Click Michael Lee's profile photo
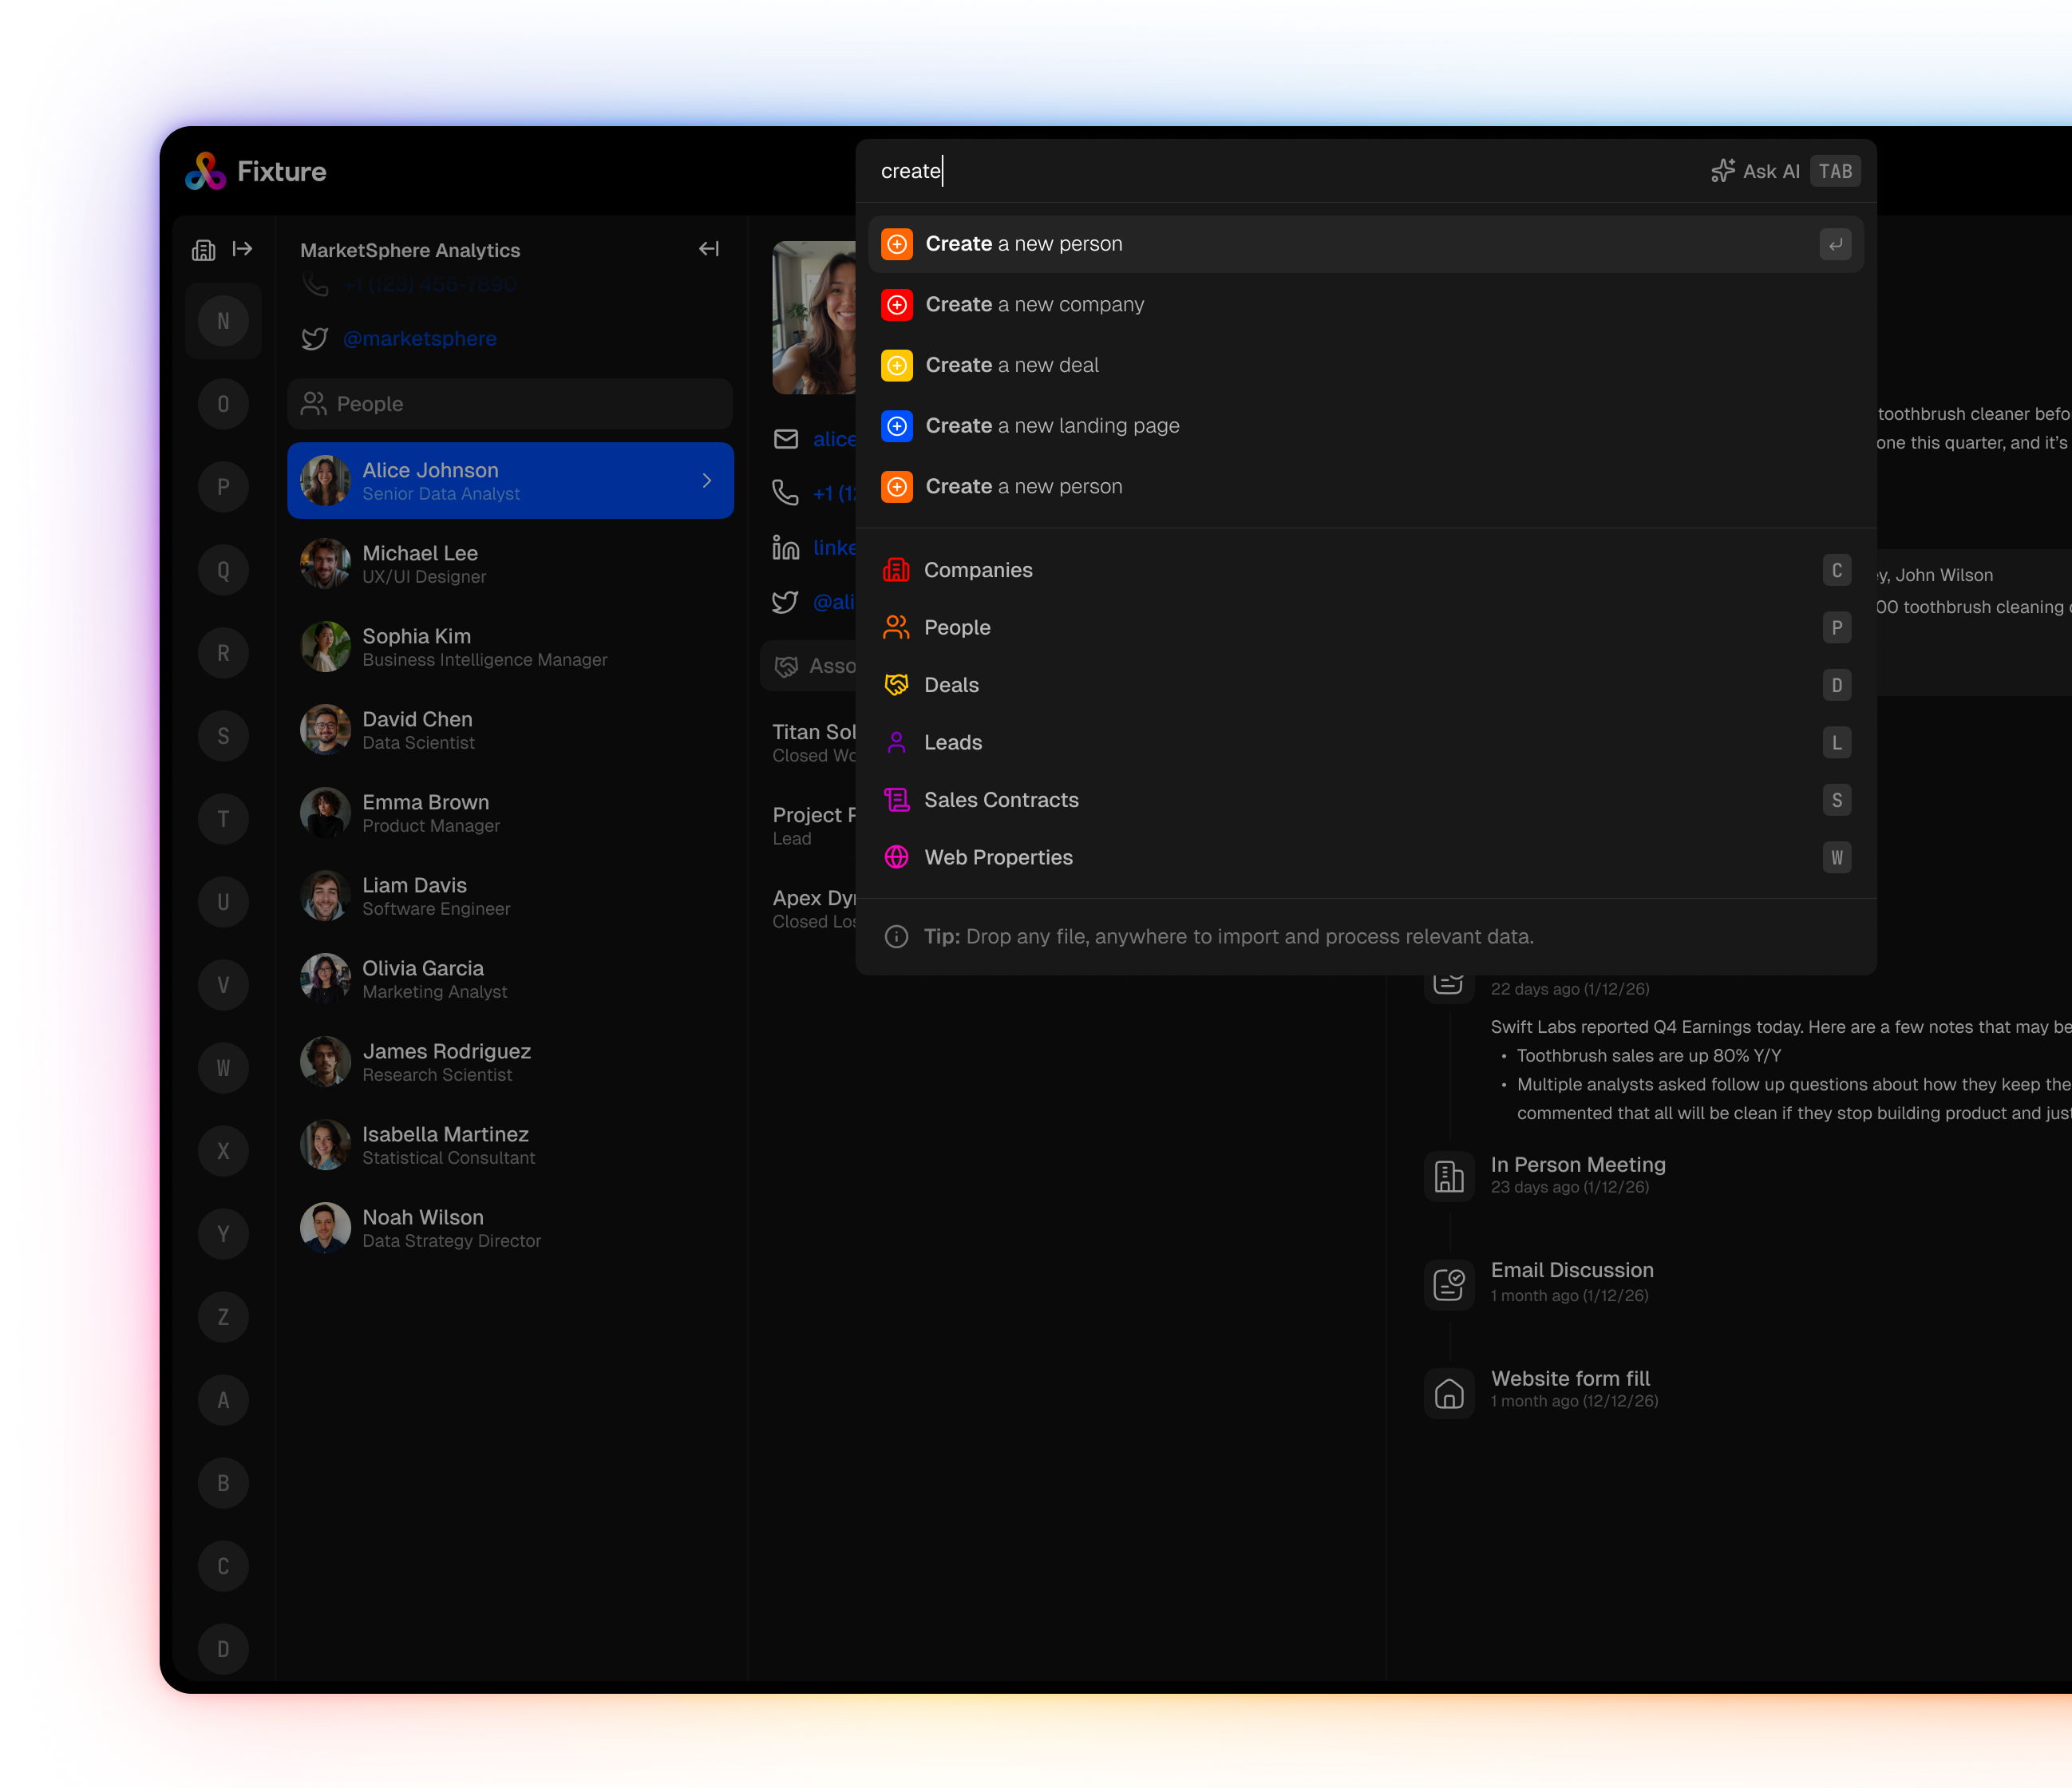 324,564
